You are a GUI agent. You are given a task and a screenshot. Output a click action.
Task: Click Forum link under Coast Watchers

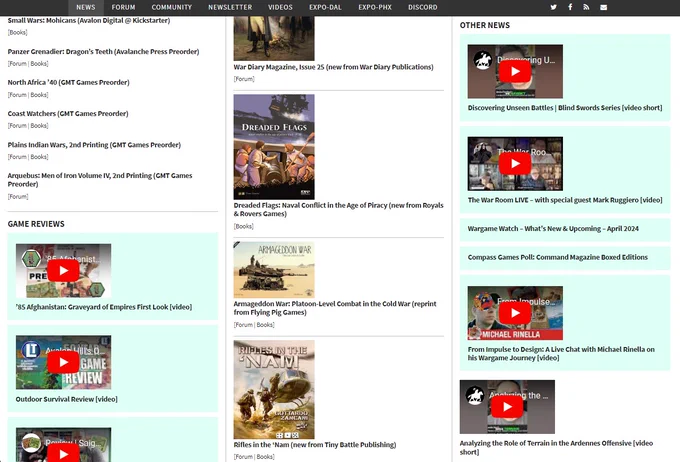tap(18, 126)
